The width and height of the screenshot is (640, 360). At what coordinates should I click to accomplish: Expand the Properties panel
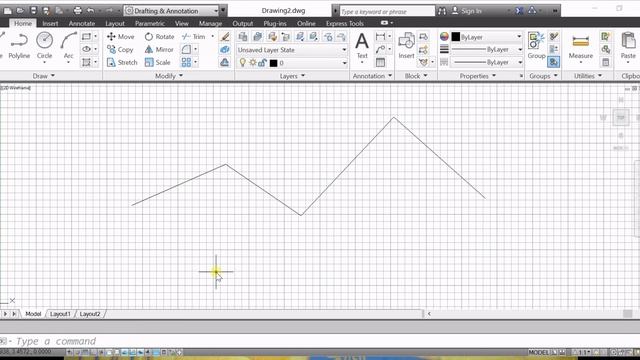point(478,76)
